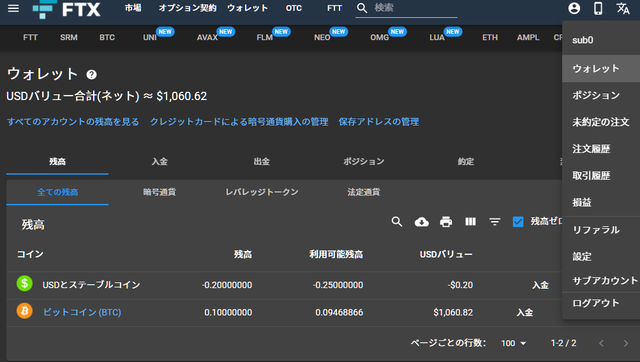Click the help question mark beside ウォレット

click(91, 74)
